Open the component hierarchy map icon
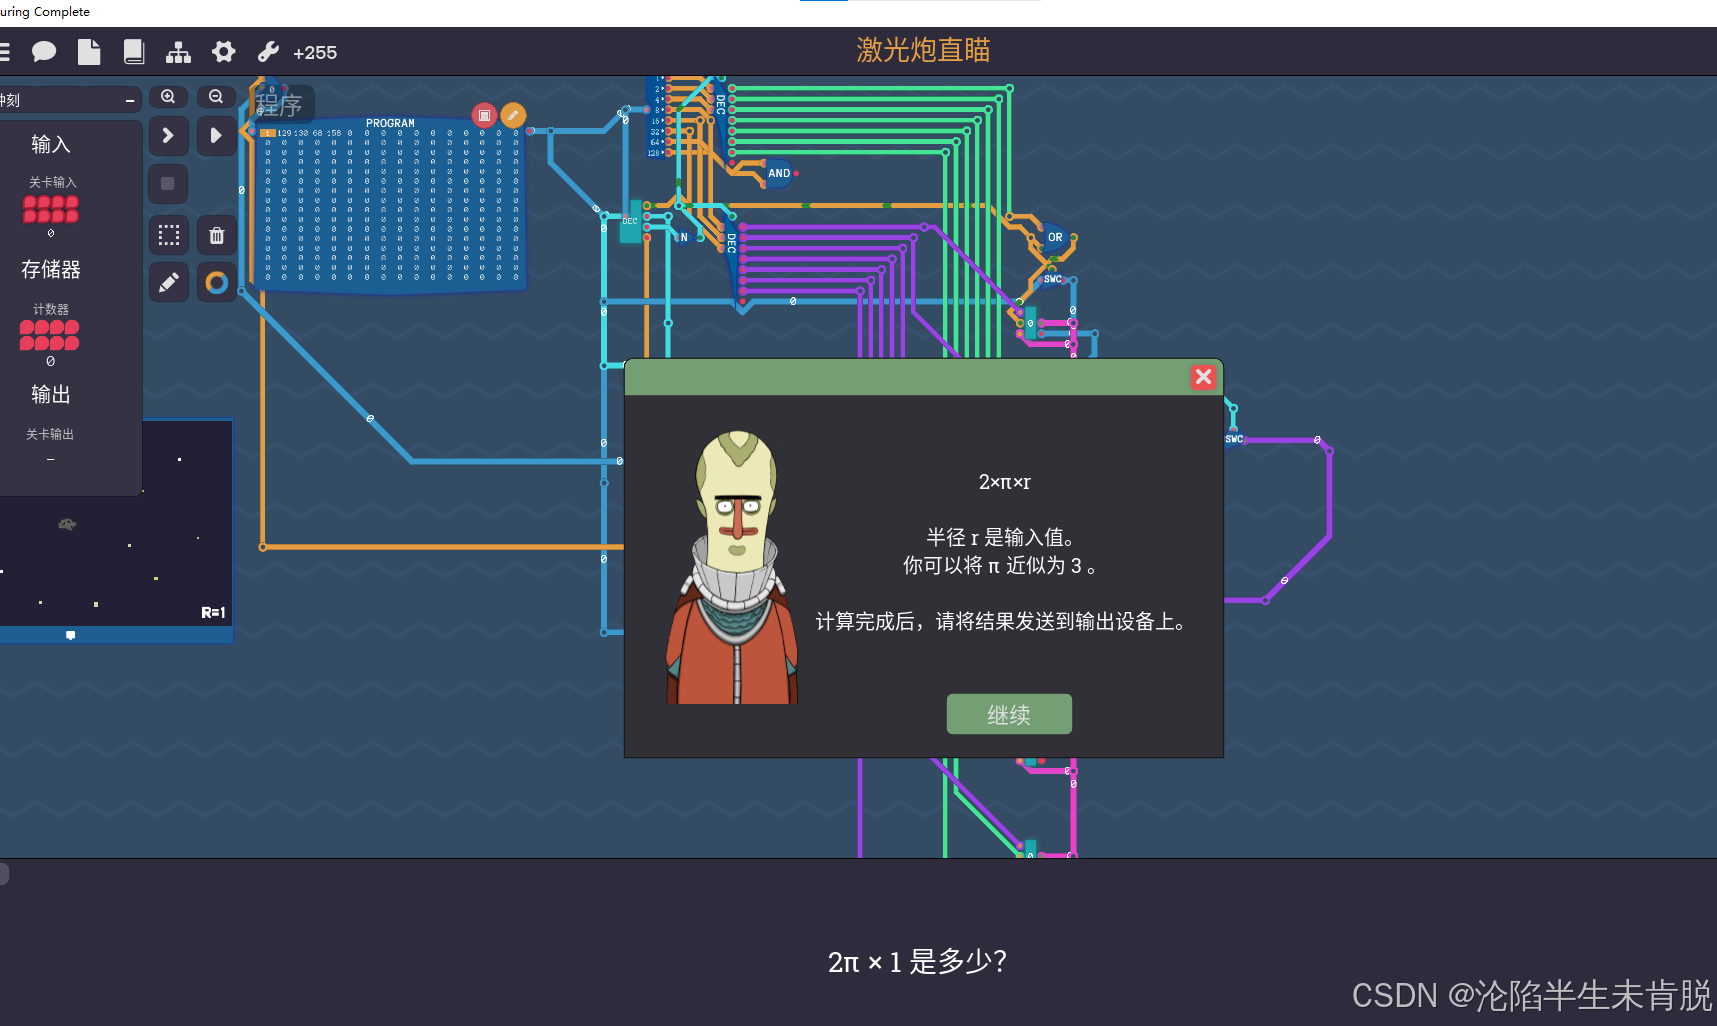The image size is (1717, 1026). [178, 52]
